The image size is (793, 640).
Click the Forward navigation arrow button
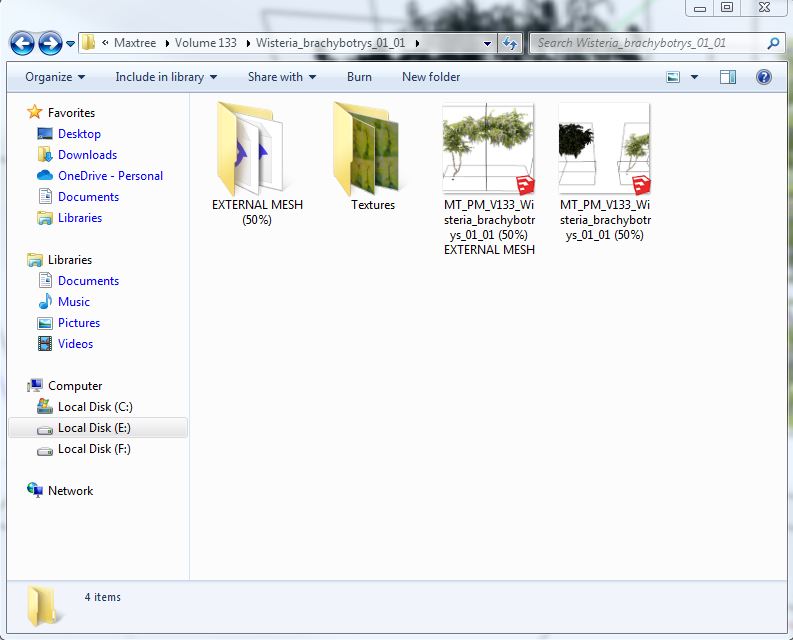click(x=50, y=44)
